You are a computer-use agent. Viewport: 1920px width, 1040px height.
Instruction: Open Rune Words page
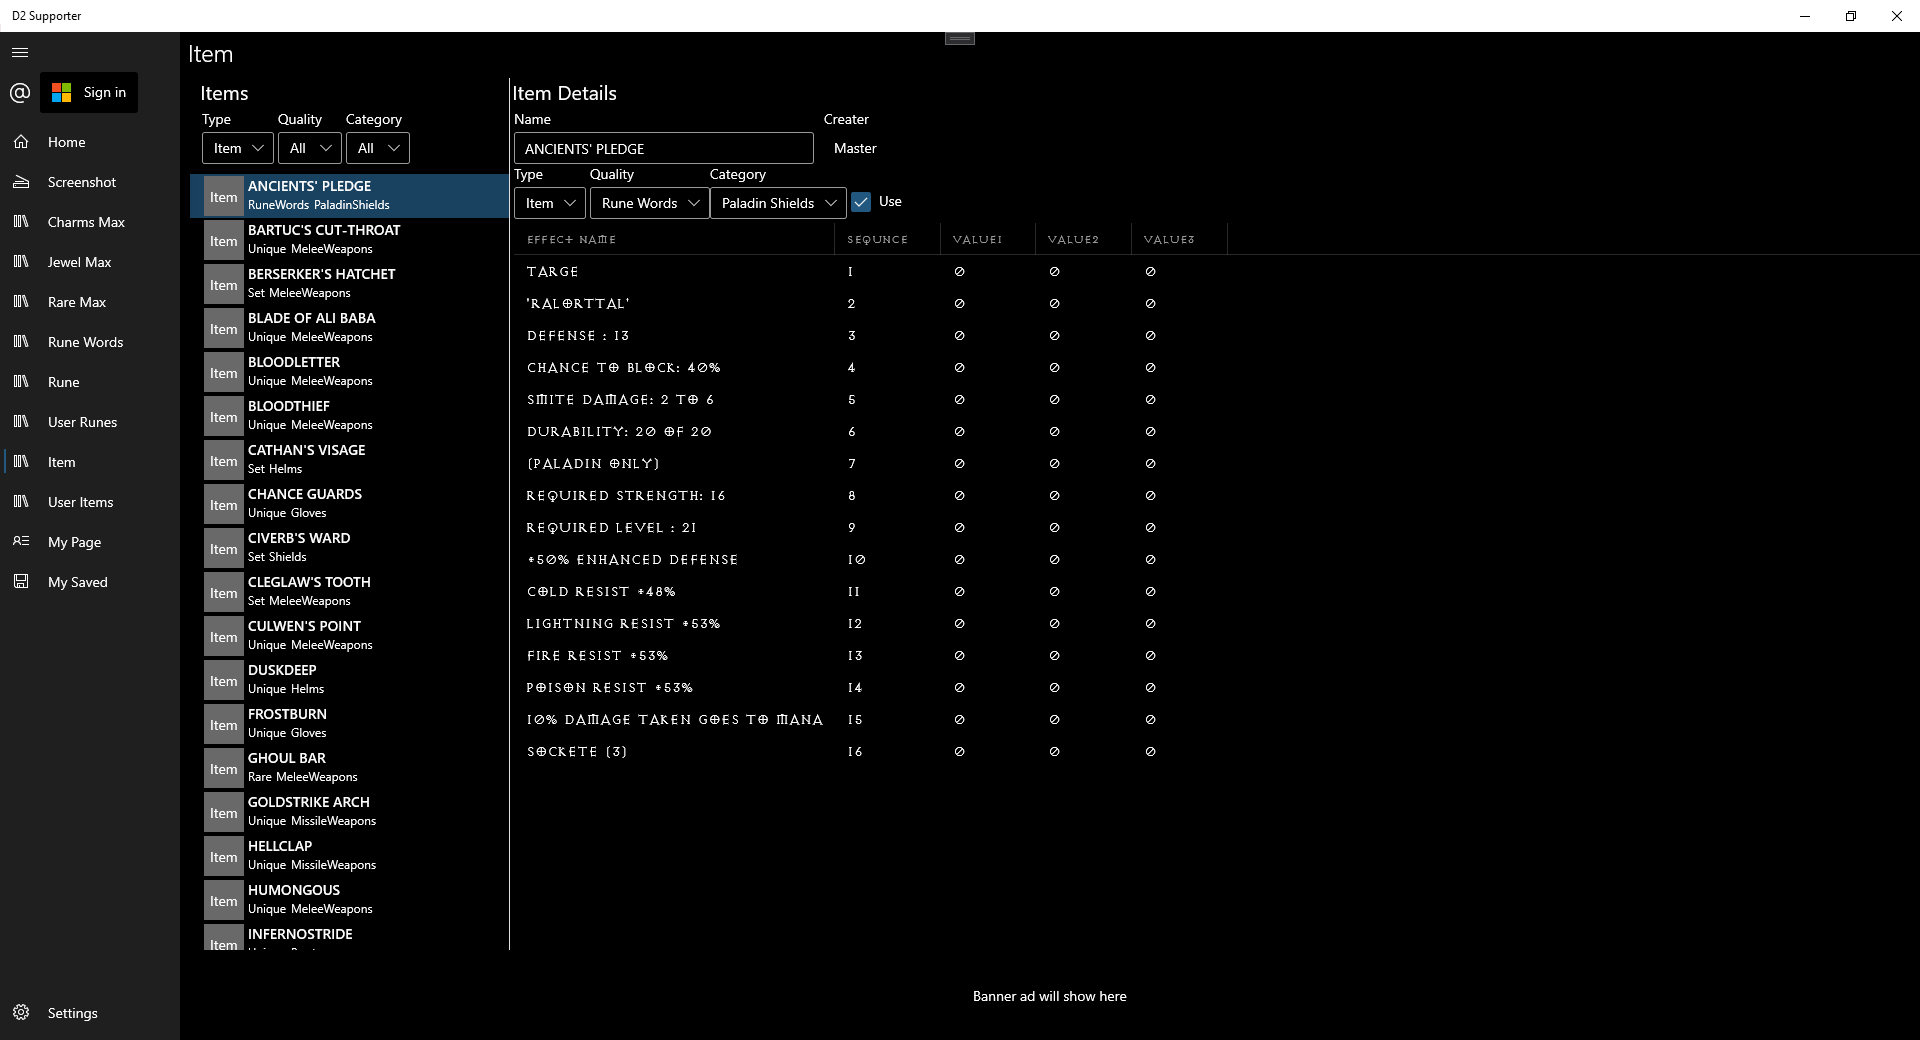[x=90, y=342]
